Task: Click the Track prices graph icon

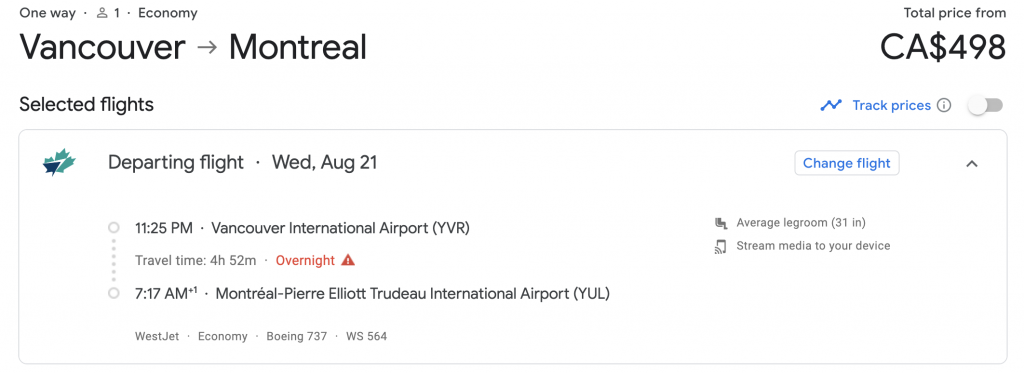Action: [x=831, y=106]
